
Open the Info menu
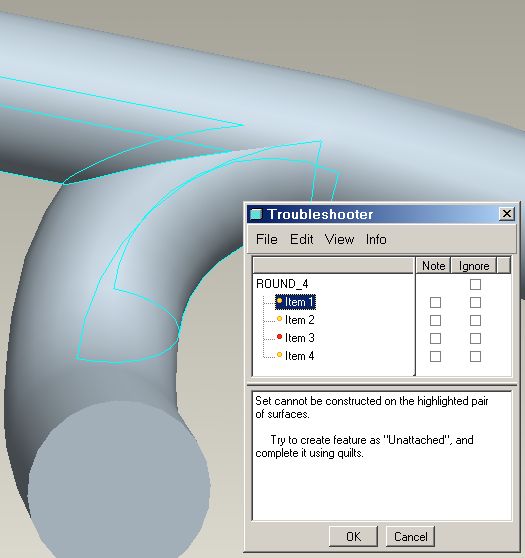[376, 239]
